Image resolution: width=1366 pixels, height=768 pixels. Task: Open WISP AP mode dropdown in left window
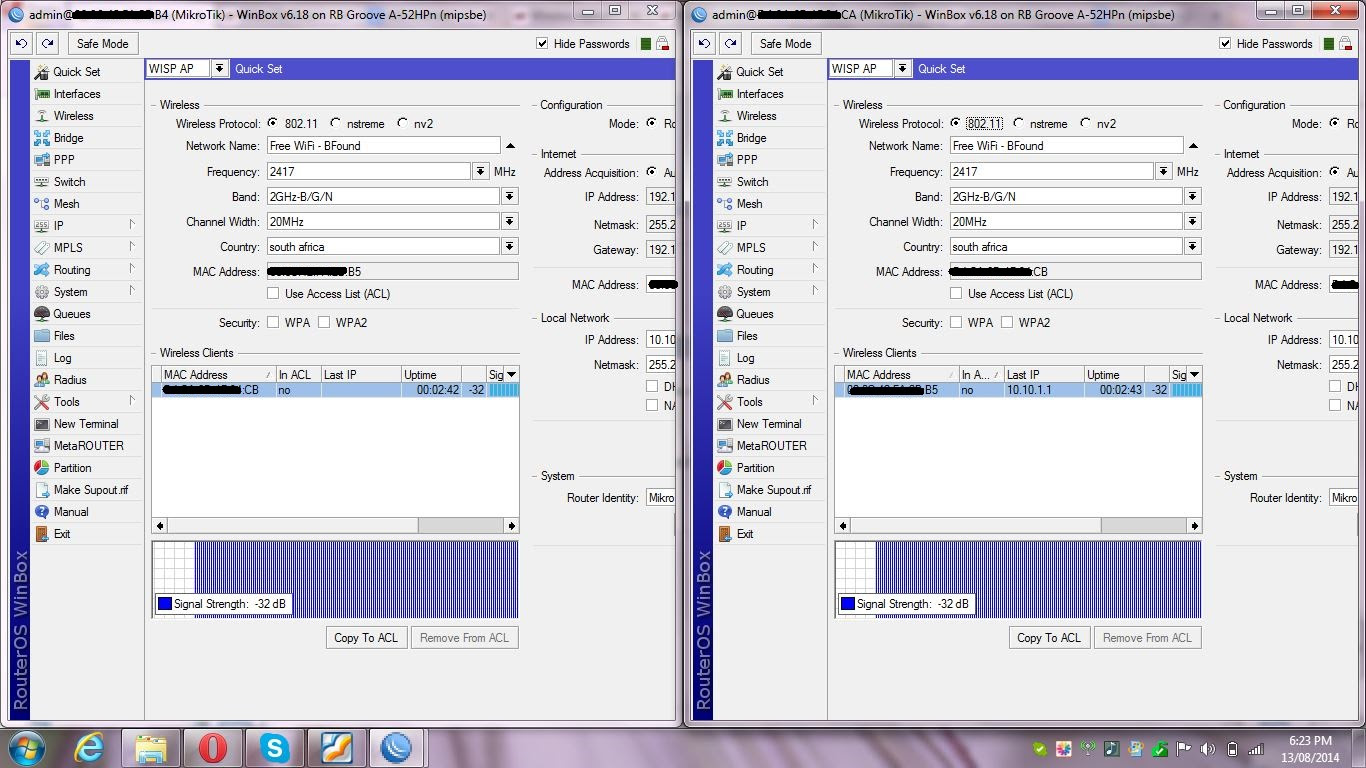[x=219, y=69]
